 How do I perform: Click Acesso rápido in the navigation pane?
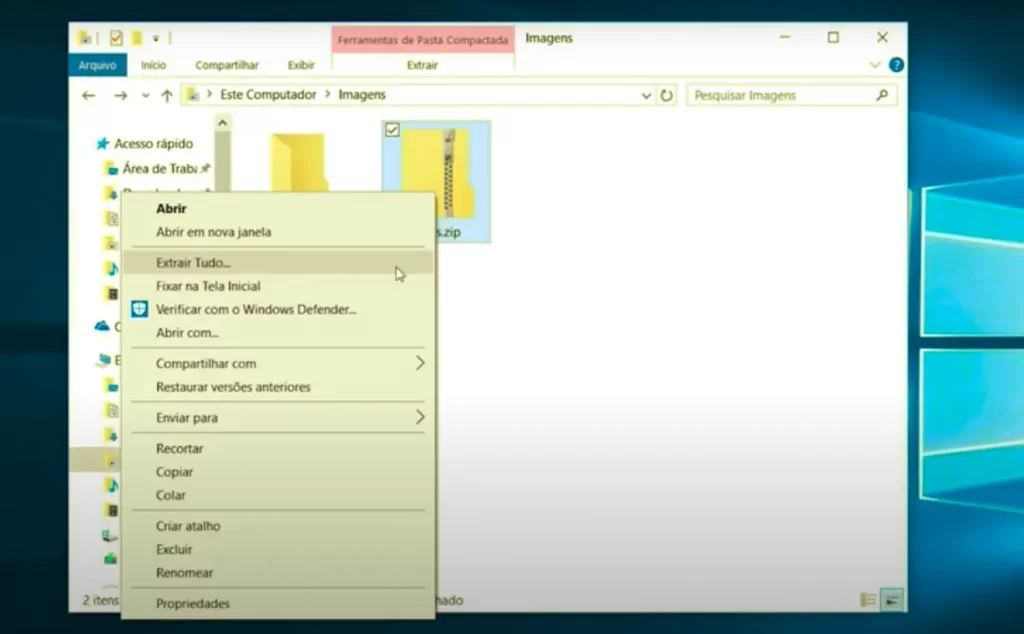[153, 144]
